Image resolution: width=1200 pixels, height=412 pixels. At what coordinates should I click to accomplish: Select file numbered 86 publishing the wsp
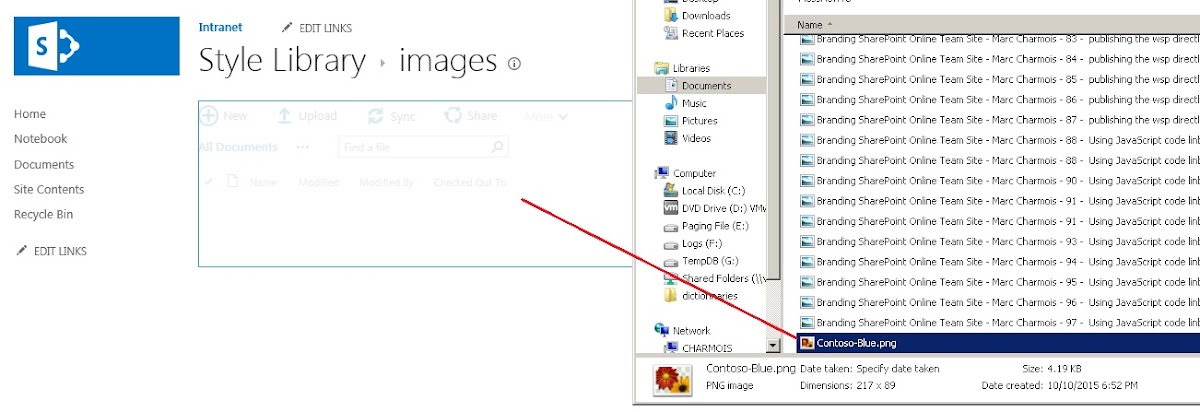[998, 100]
